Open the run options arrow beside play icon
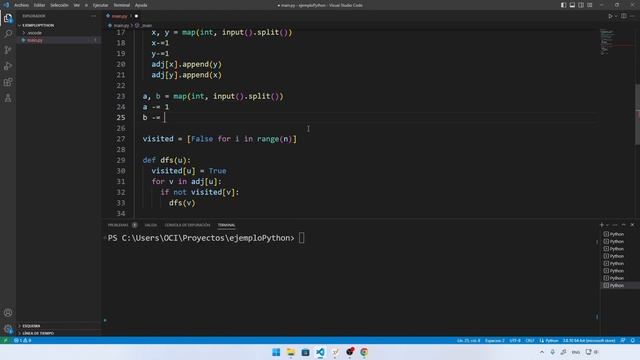 (x=616, y=16)
